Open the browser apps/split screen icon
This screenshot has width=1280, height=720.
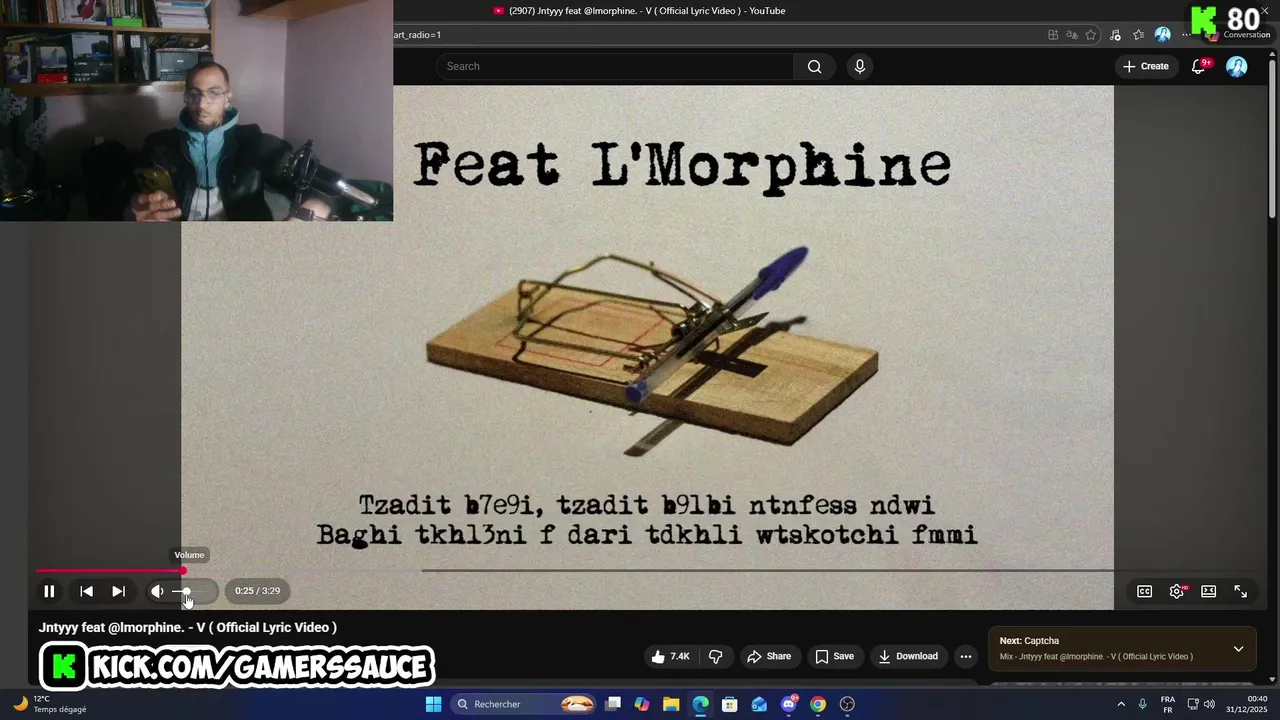(x=1053, y=35)
